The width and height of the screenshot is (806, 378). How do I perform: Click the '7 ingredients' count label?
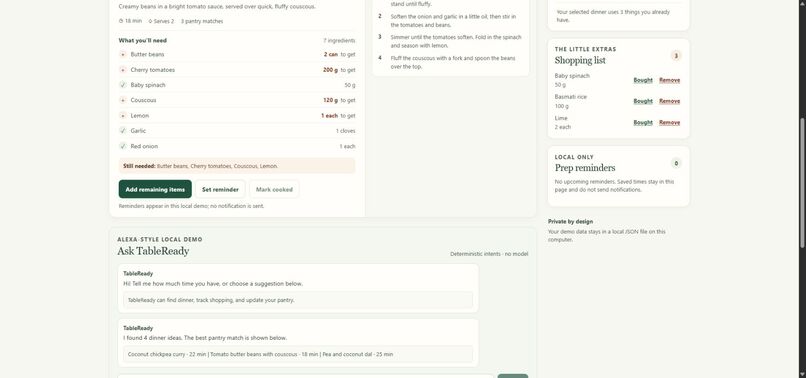[339, 40]
